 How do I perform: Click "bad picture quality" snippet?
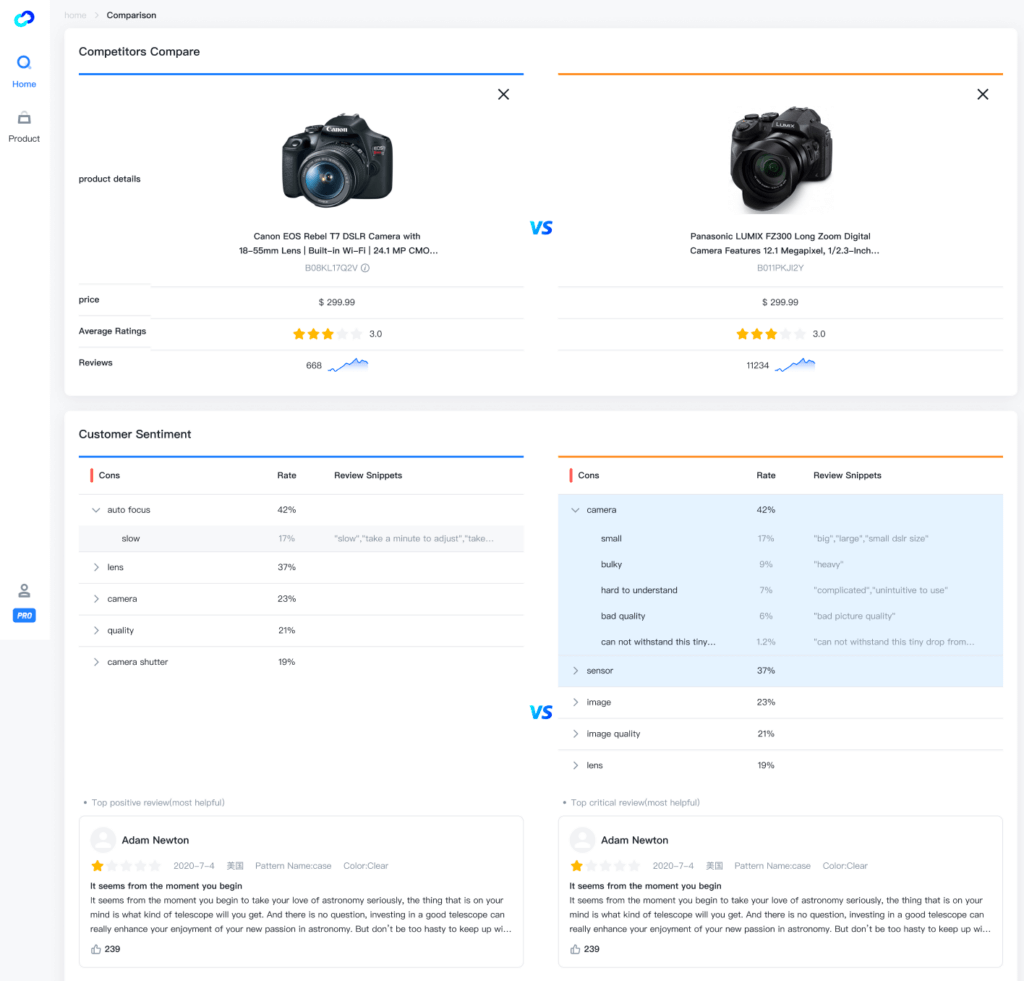point(854,616)
